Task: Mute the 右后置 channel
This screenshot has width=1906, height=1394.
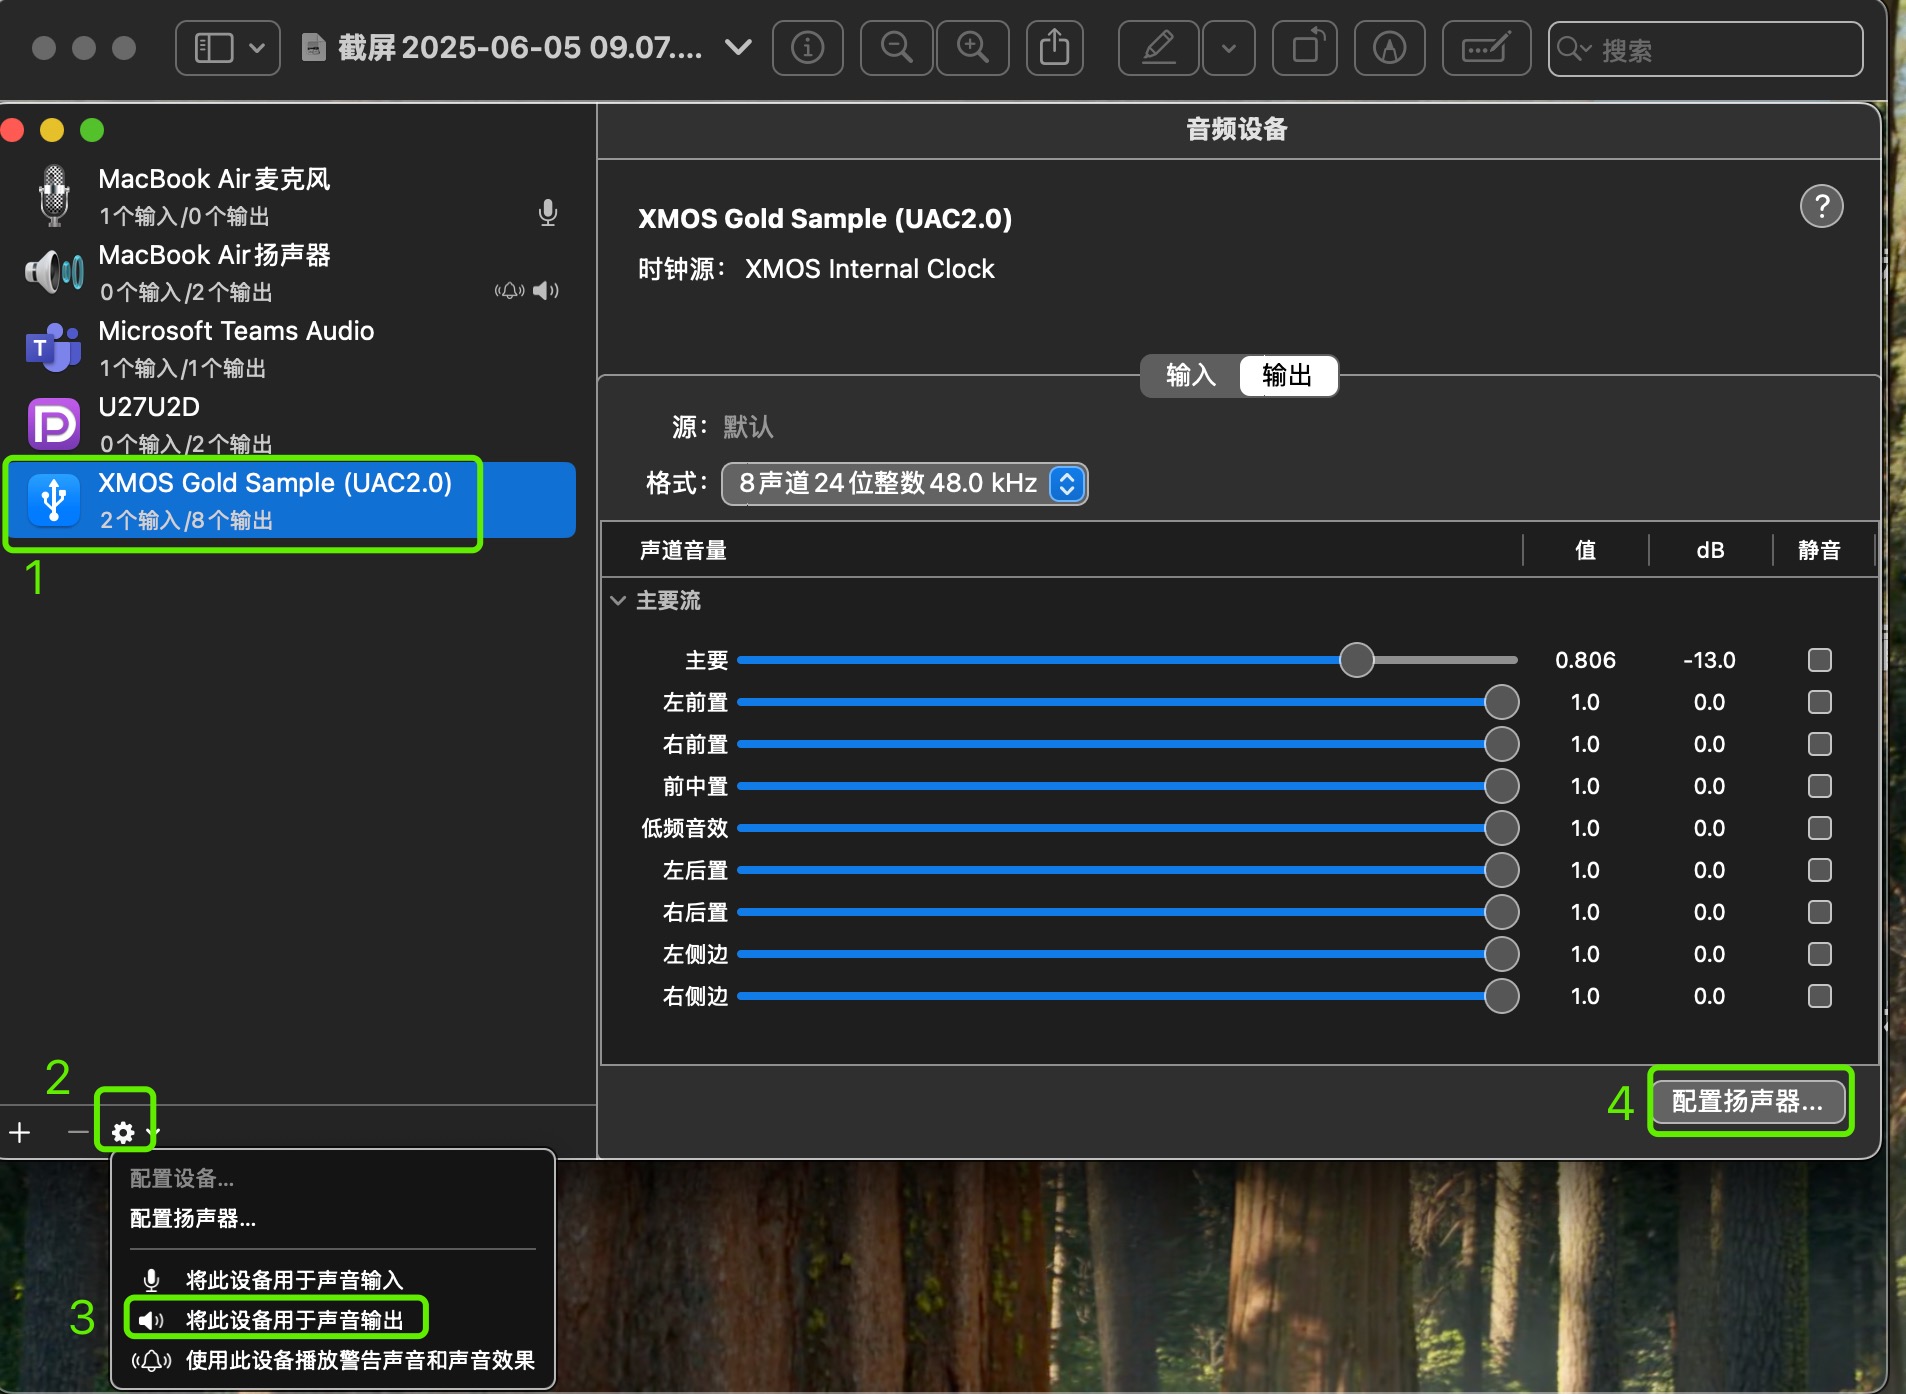Action: (1820, 912)
